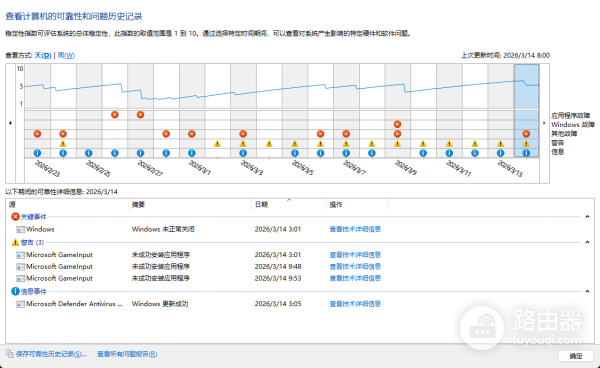This screenshot has height=368, width=600.
Task: Select the information icon in the 2026/2/27 column
Action: [x=140, y=153]
